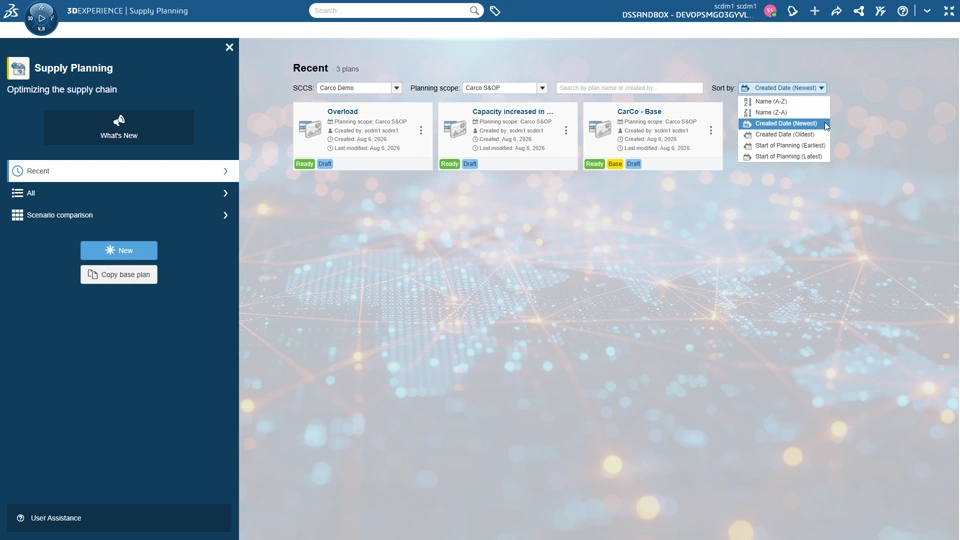Open the tools icon next to help
The width and height of the screenshot is (960, 540).
880,11
